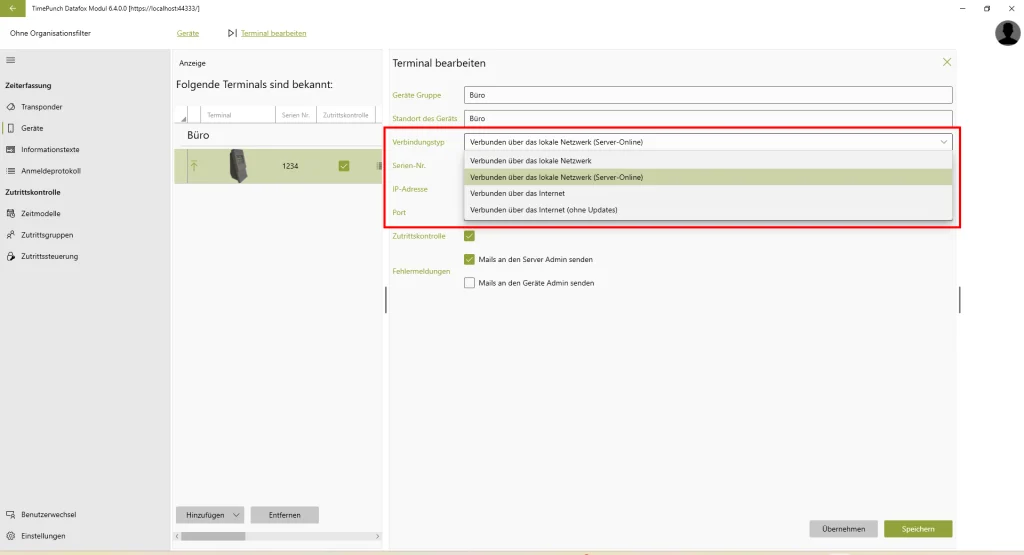The width and height of the screenshot is (1024, 555).
Task: Select 'Verbunden über das lokale Netzwerk (Server-Online)' in the list
Action: 708,177
